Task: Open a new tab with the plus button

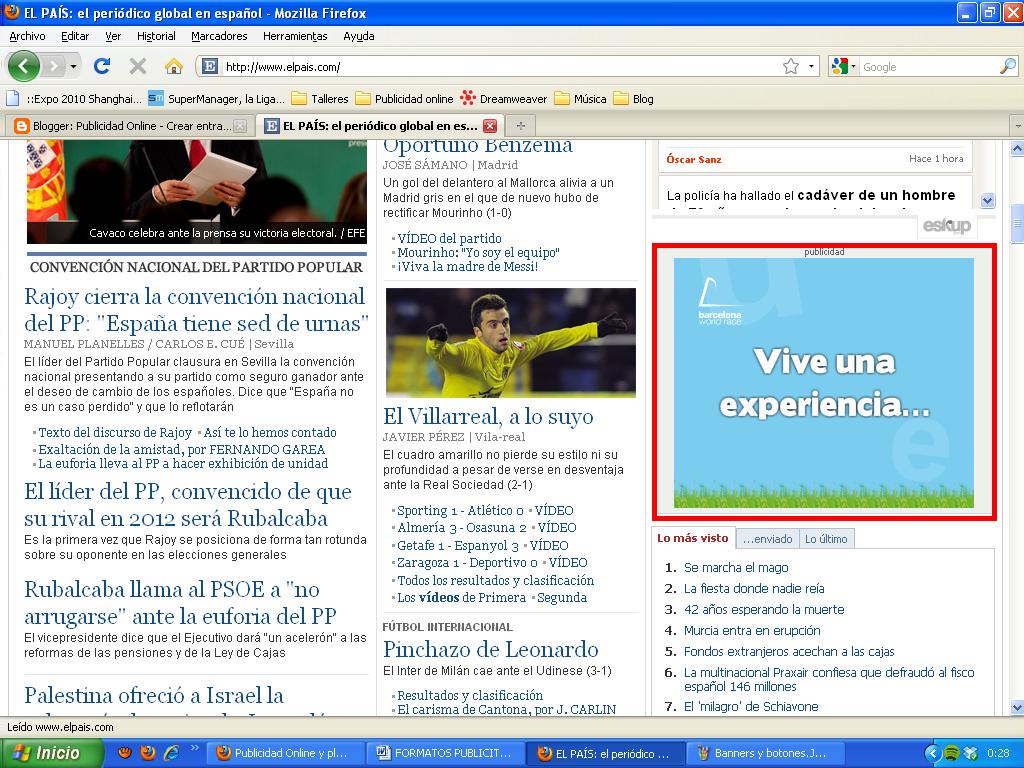Action: [x=520, y=125]
